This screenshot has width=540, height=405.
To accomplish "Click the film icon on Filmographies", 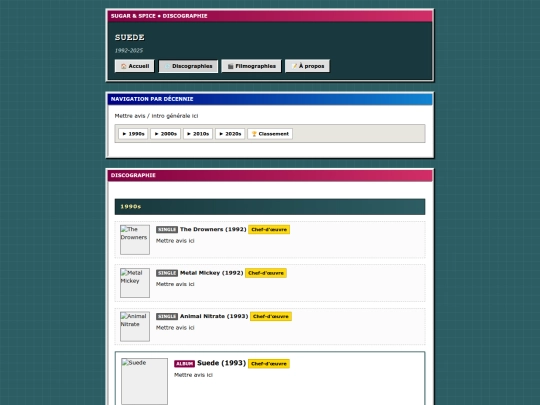I will [x=230, y=66].
